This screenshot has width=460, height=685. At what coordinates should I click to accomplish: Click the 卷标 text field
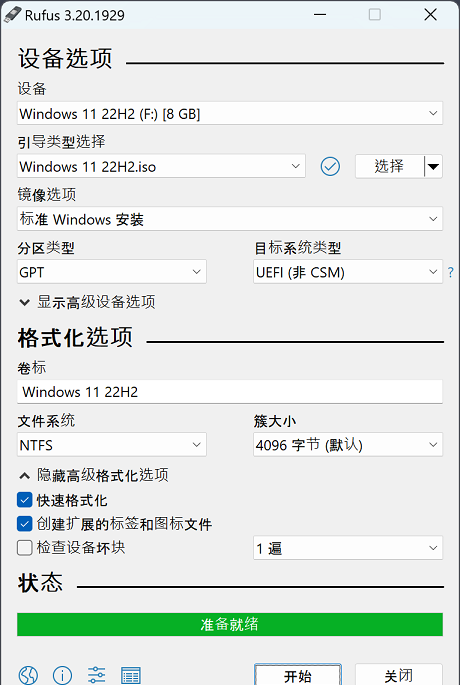click(x=230, y=391)
